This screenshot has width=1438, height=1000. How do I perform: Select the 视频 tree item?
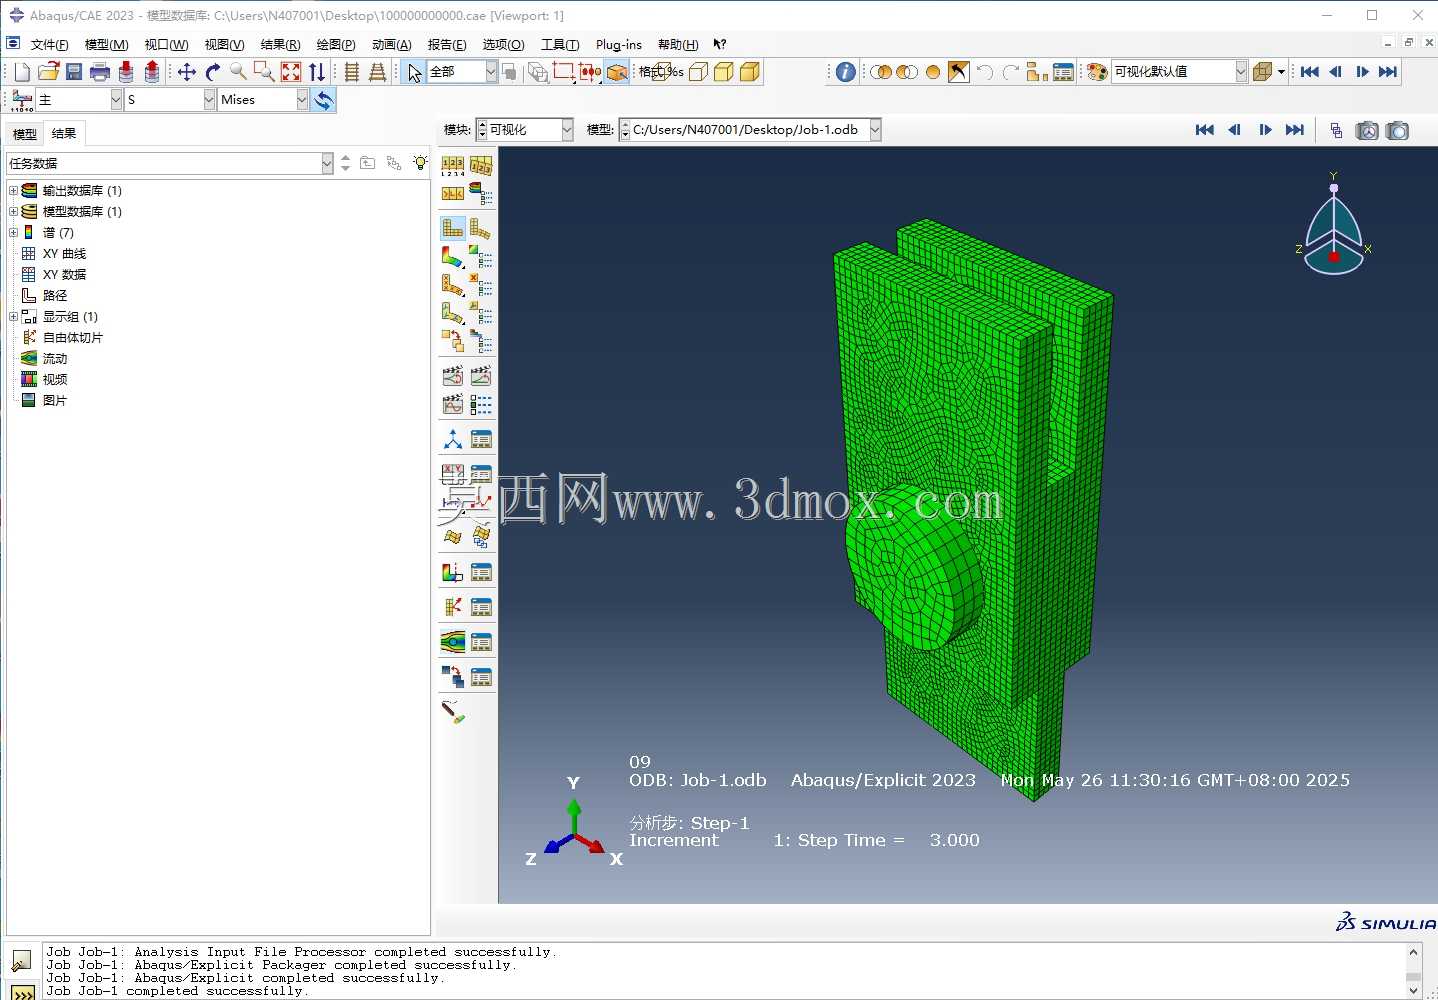pyautogui.click(x=55, y=379)
